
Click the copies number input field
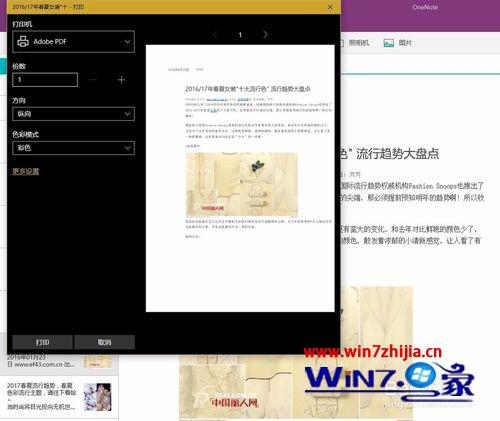tap(45, 80)
